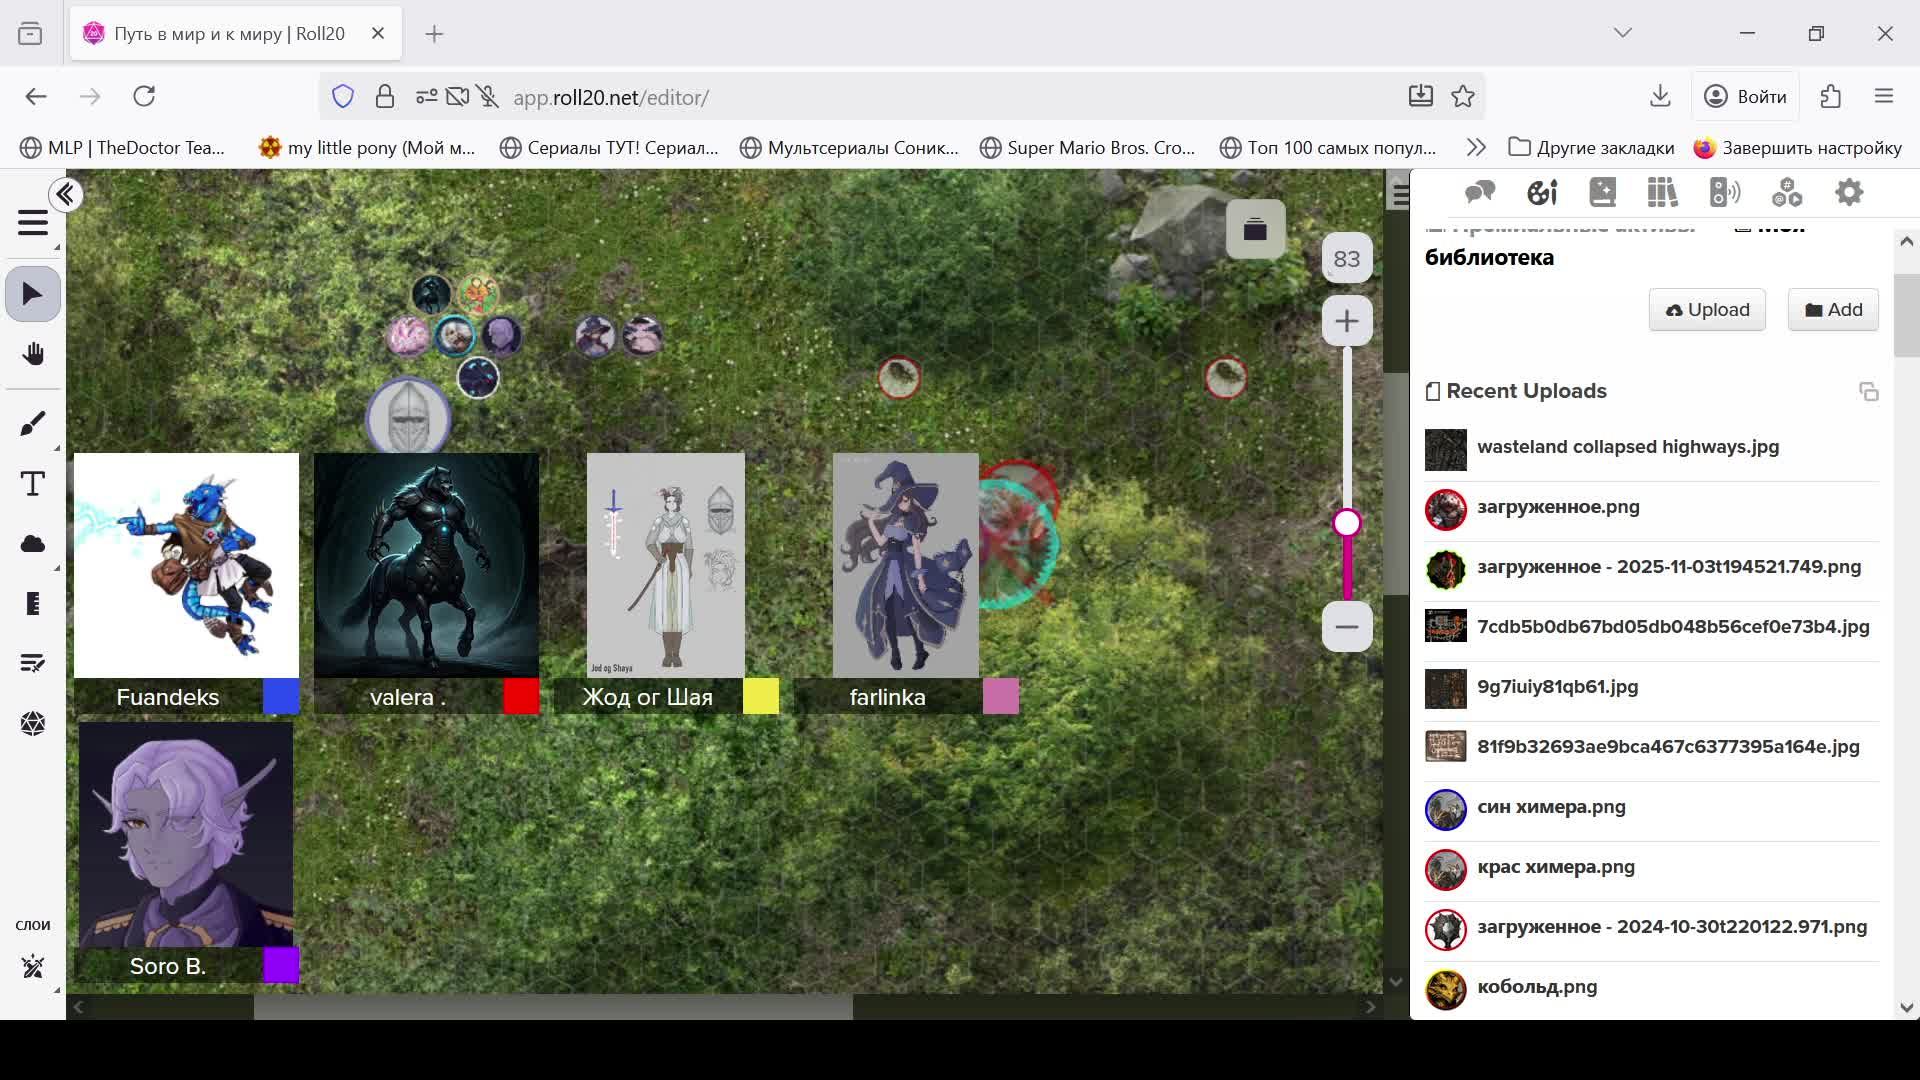Open the chat bubbles tab

(1480, 192)
